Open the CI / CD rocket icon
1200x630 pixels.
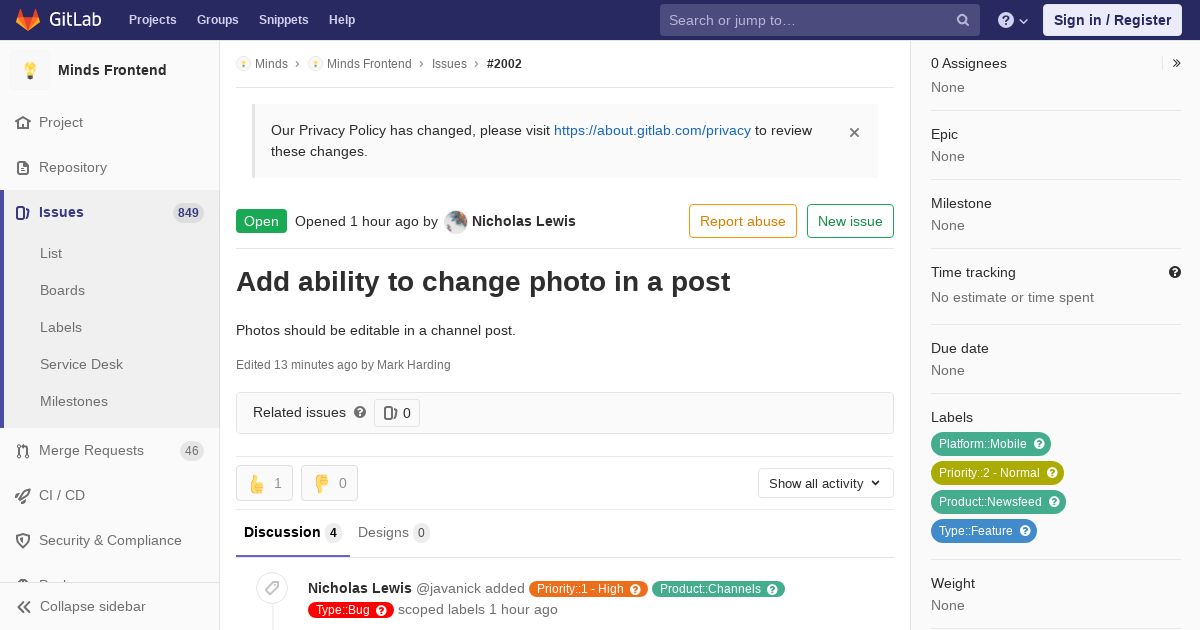pyautogui.click(x=23, y=496)
